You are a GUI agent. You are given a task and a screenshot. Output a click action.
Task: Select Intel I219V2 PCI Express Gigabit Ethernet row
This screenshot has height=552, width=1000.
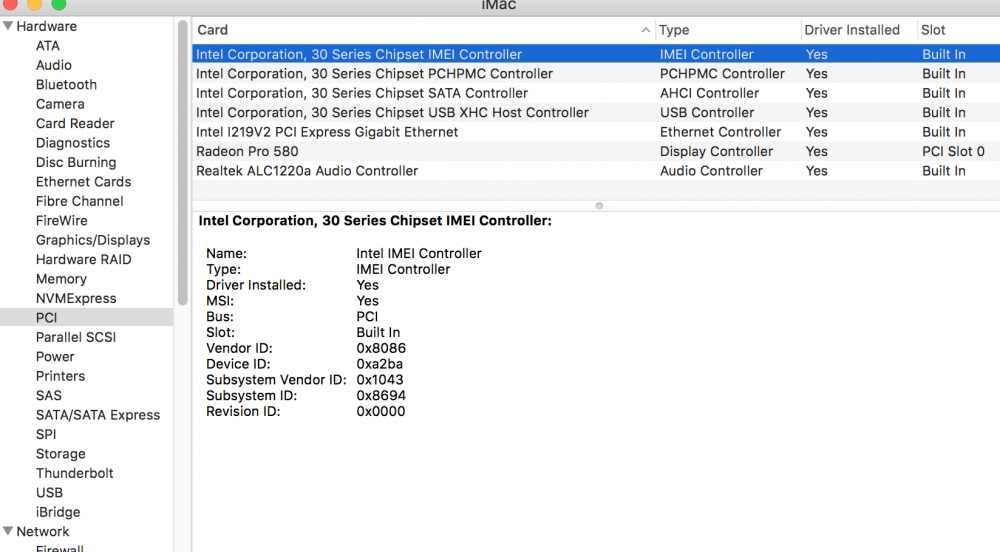pos(596,132)
